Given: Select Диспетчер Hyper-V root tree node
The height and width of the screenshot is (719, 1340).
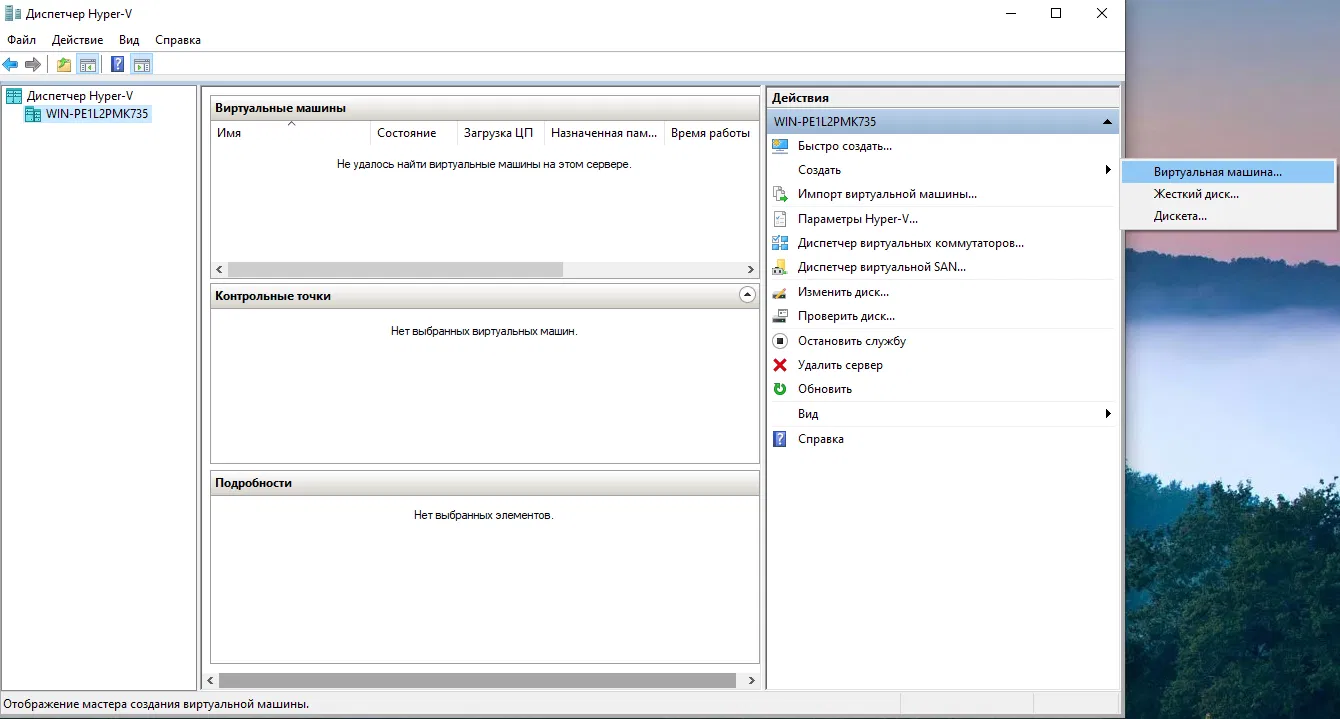Looking at the screenshot, I should click(x=80, y=96).
